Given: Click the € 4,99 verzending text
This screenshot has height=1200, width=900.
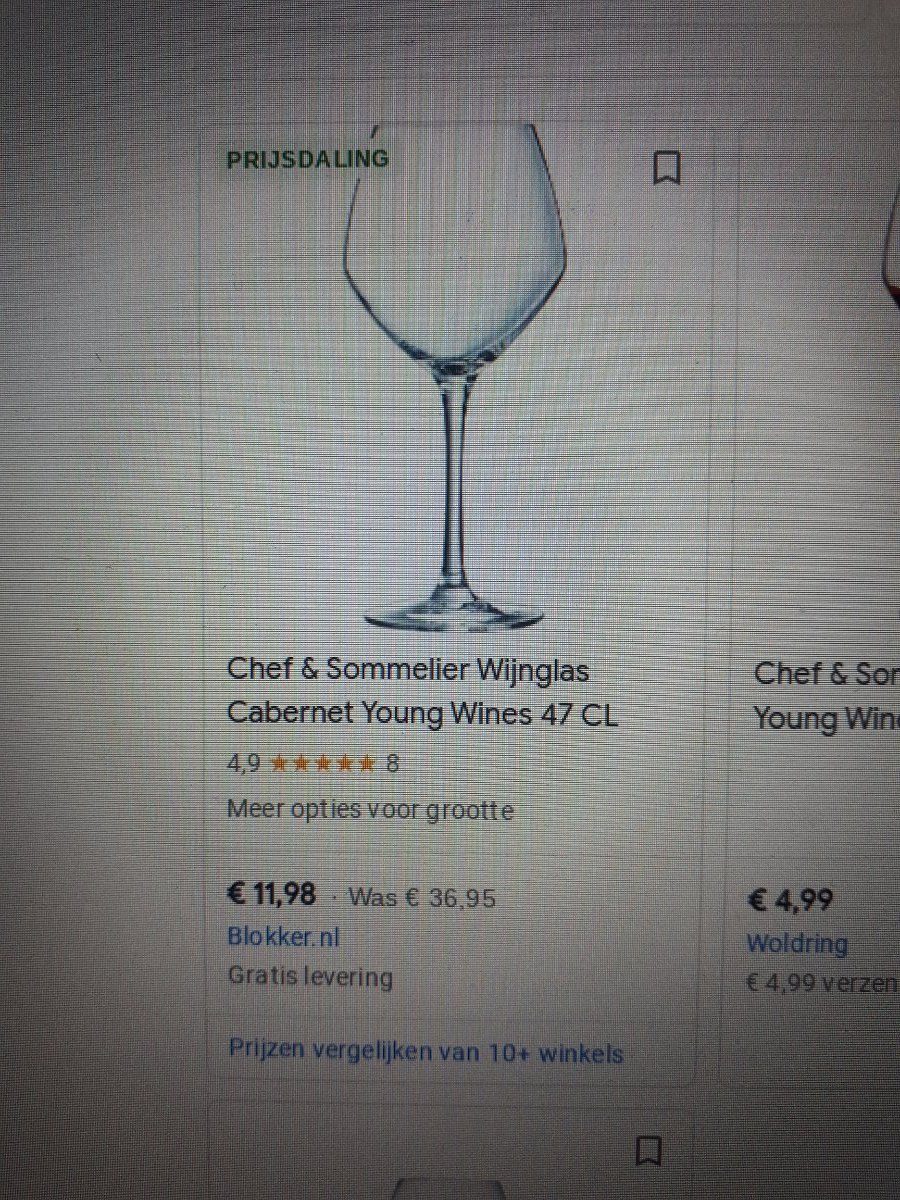Looking at the screenshot, I should 822,983.
